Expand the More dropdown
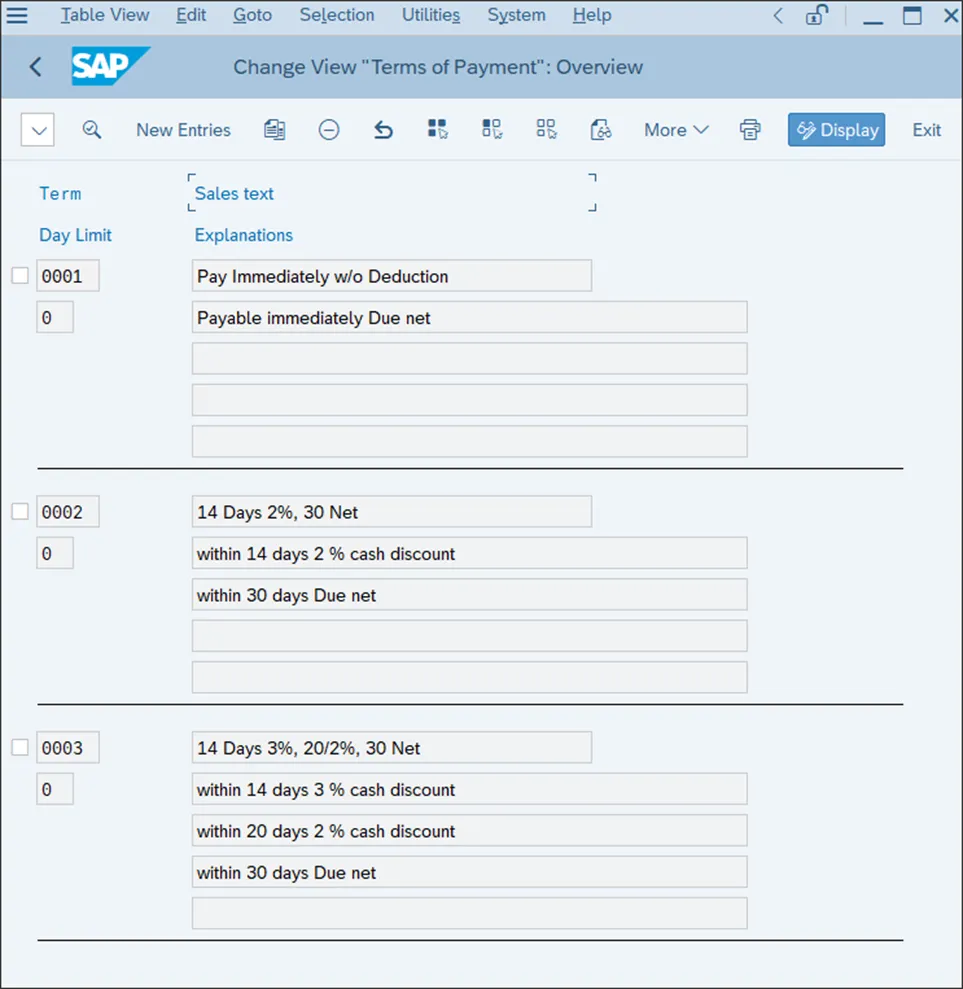Viewport: 963px width, 989px height. click(x=676, y=130)
